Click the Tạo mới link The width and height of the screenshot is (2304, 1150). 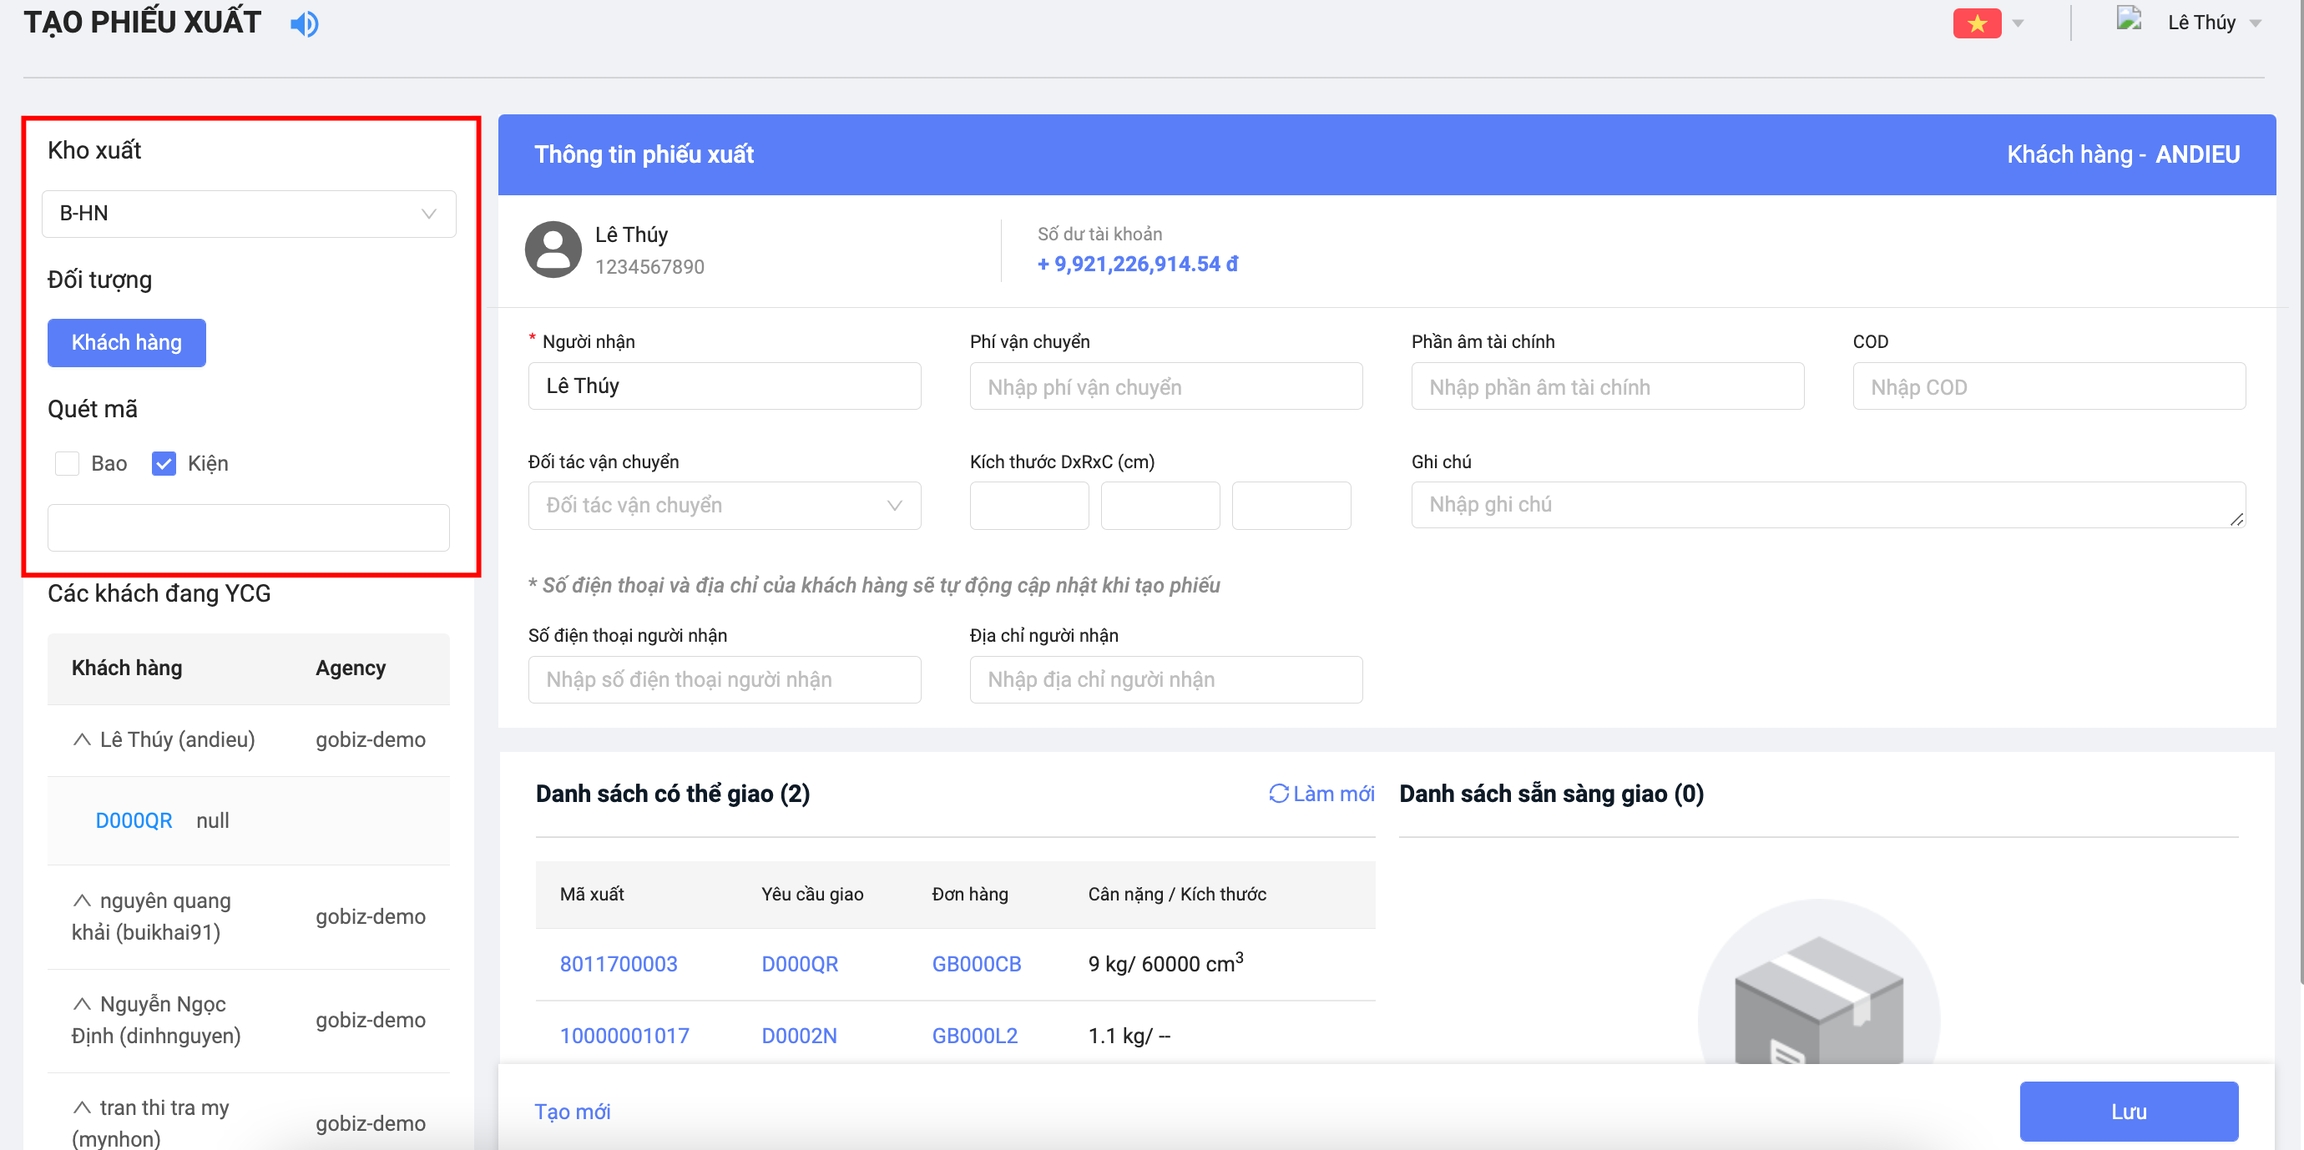pyautogui.click(x=572, y=1112)
